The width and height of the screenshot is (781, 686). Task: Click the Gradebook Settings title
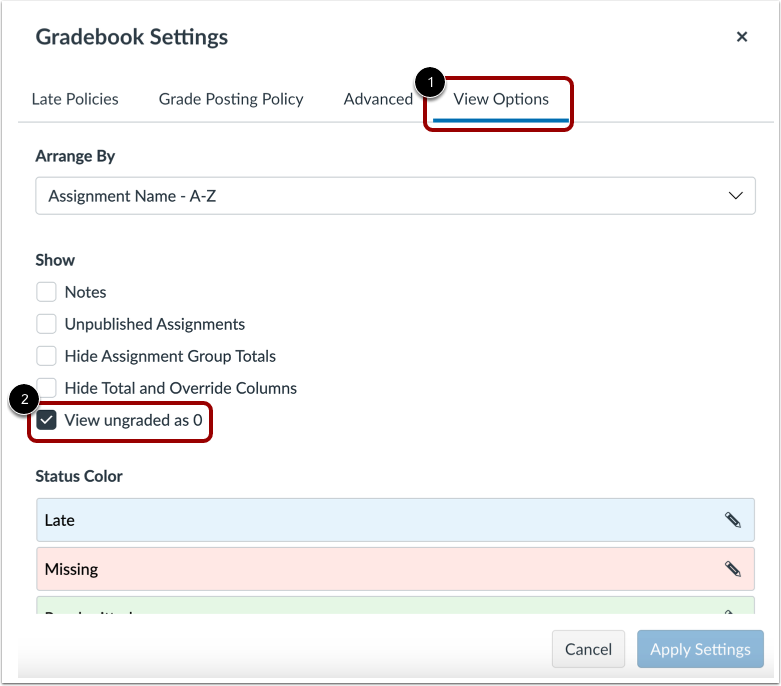(x=131, y=37)
